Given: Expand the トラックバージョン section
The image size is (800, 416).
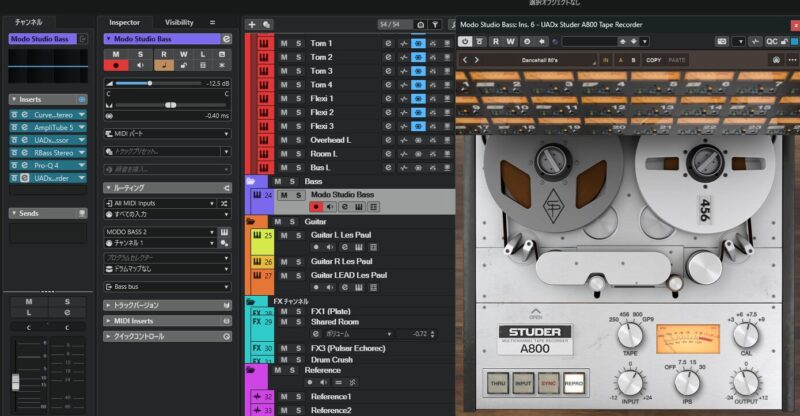Looking at the screenshot, I should click(167, 305).
